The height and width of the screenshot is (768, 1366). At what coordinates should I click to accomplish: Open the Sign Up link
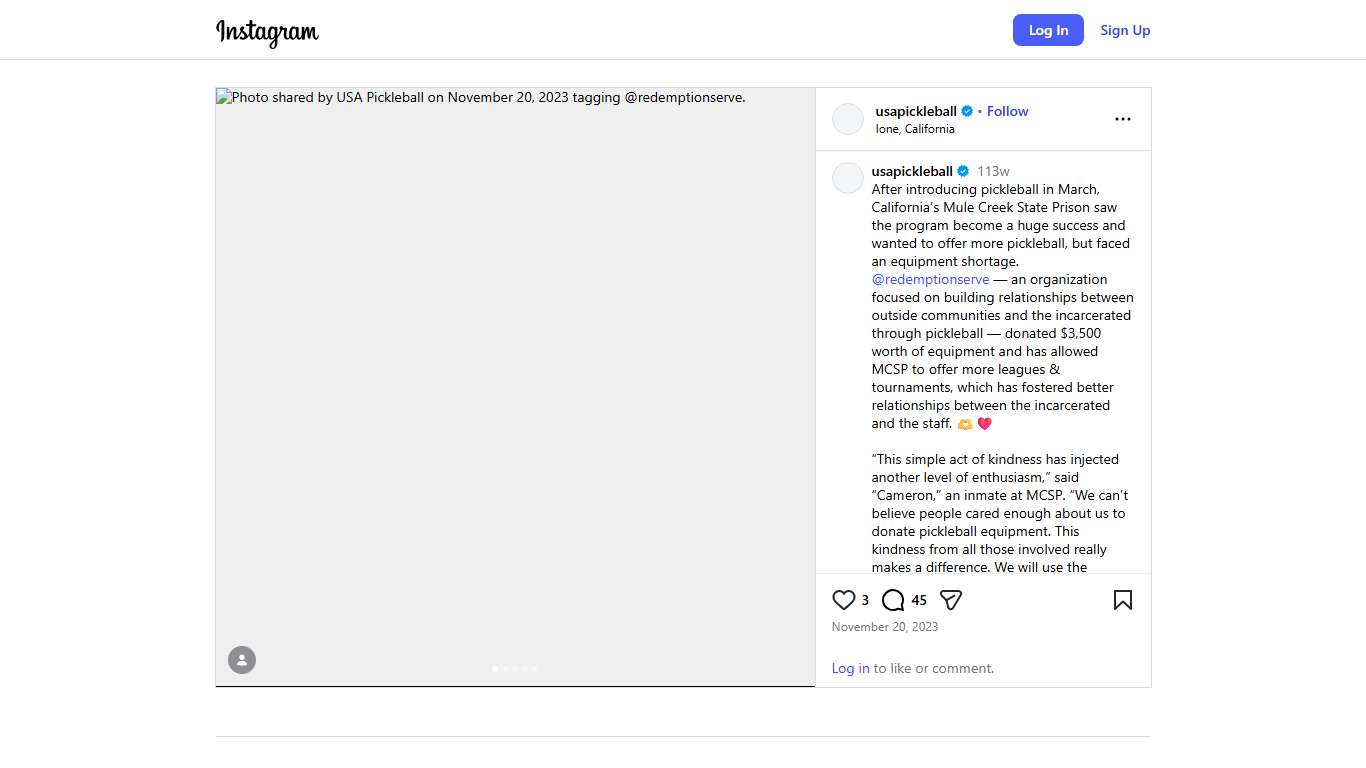point(1125,30)
